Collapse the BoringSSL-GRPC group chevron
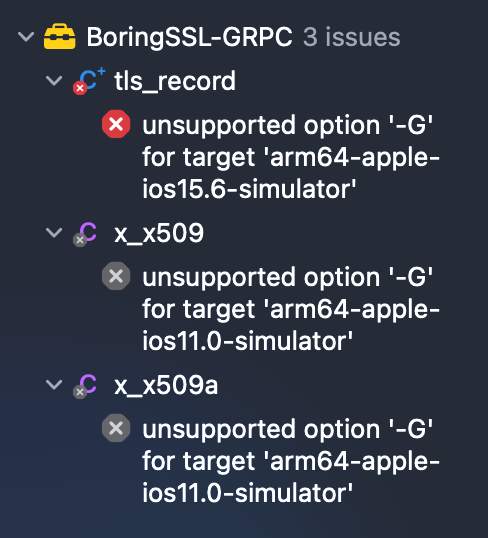 click(x=26, y=36)
